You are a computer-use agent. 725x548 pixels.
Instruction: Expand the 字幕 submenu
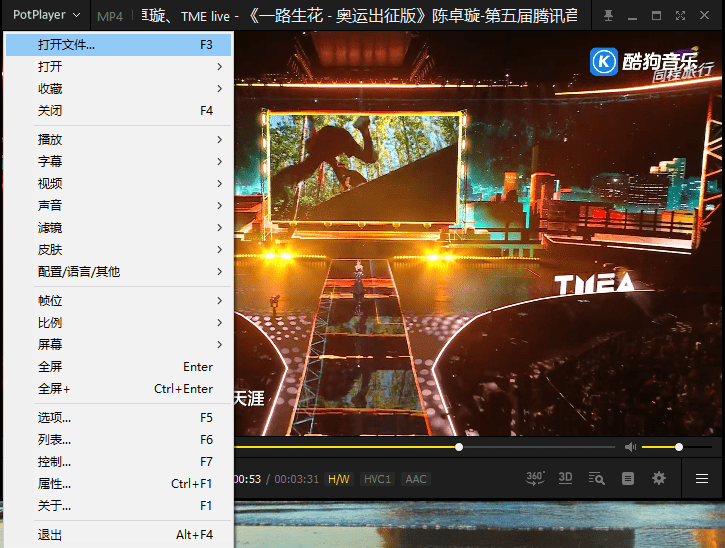tap(118, 161)
